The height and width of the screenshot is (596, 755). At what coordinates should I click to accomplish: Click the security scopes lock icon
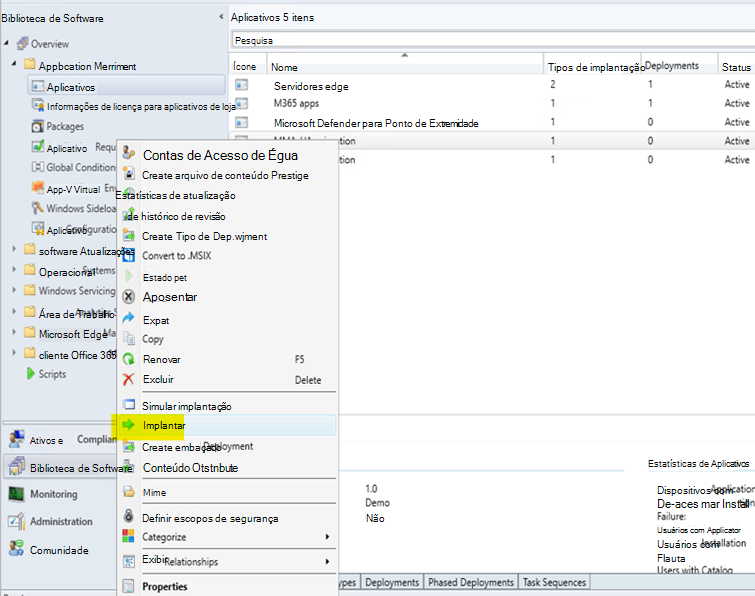pyautogui.click(x=129, y=516)
